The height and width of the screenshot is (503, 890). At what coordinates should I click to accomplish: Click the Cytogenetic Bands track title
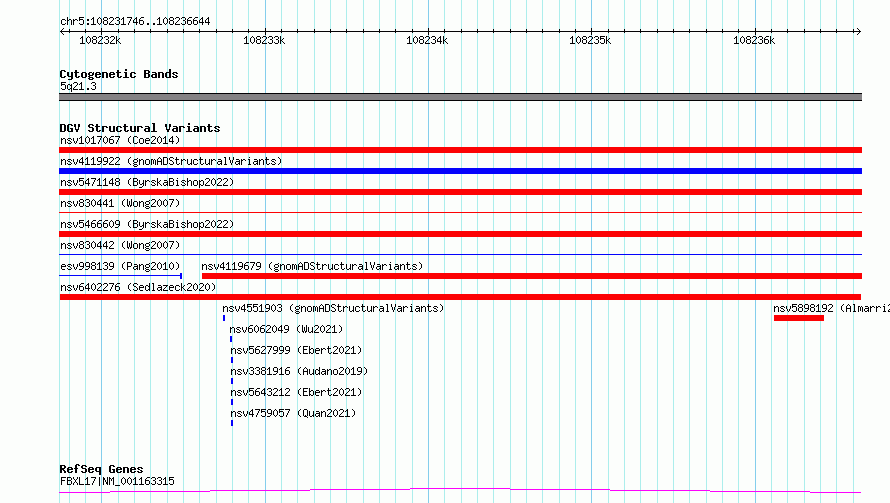pyautogui.click(x=119, y=74)
